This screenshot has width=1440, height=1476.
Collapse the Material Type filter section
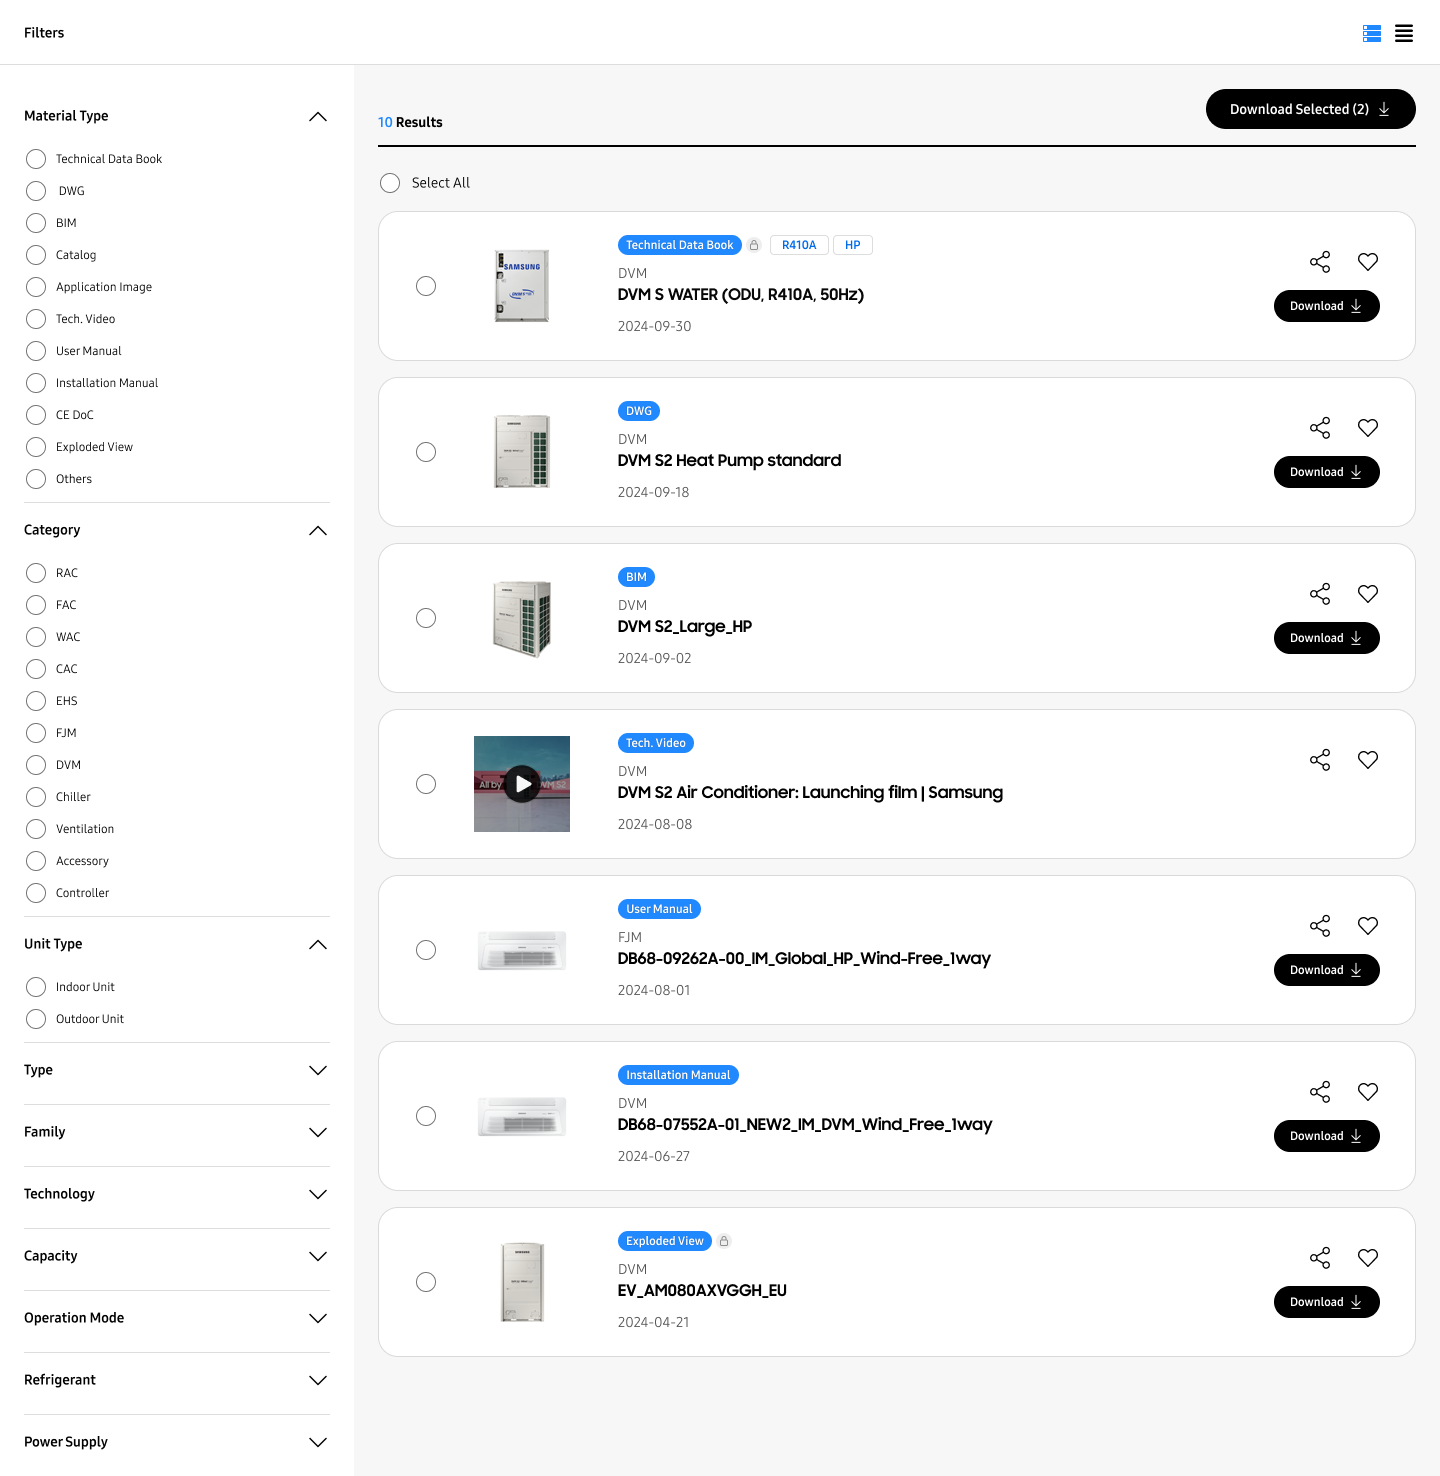click(318, 117)
